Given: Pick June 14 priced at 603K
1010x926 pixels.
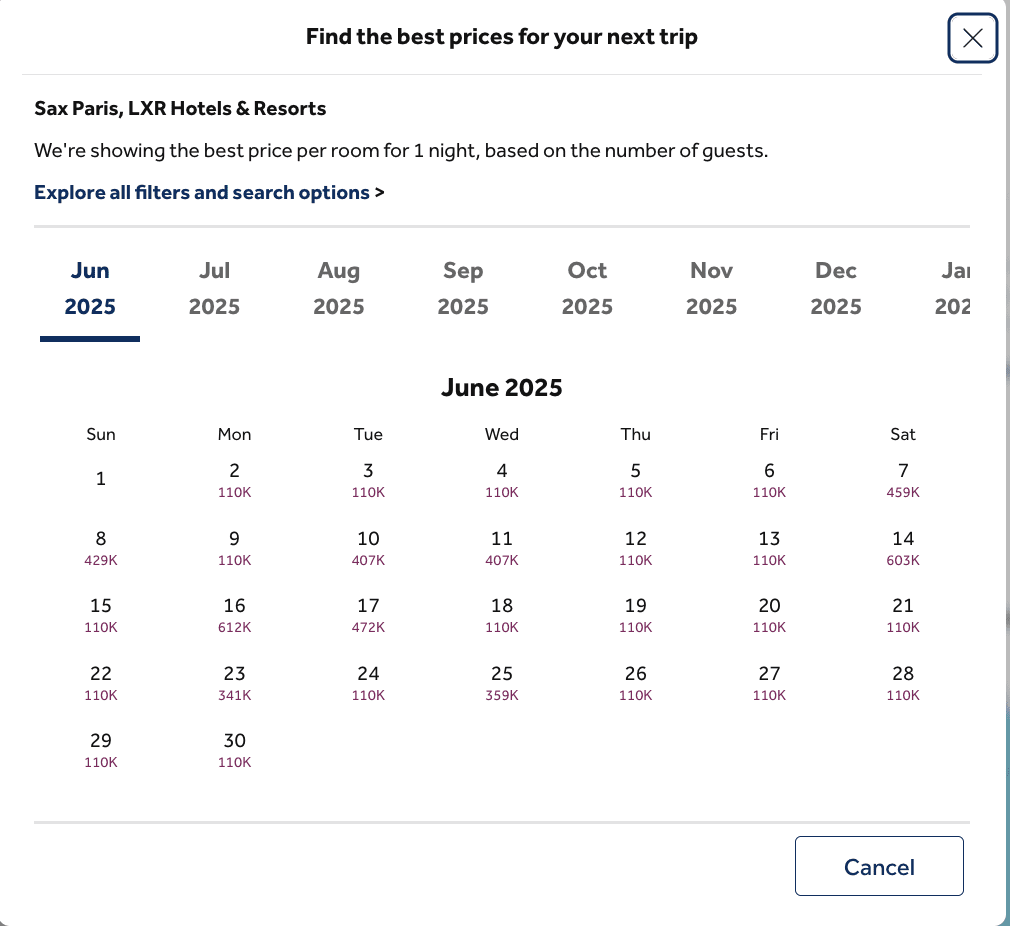Looking at the screenshot, I should point(903,548).
